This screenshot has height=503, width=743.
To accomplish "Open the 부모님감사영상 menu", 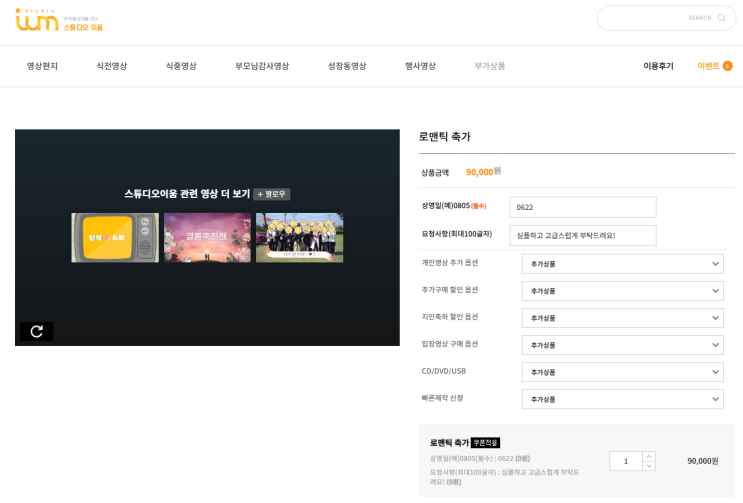I will tap(262, 66).
